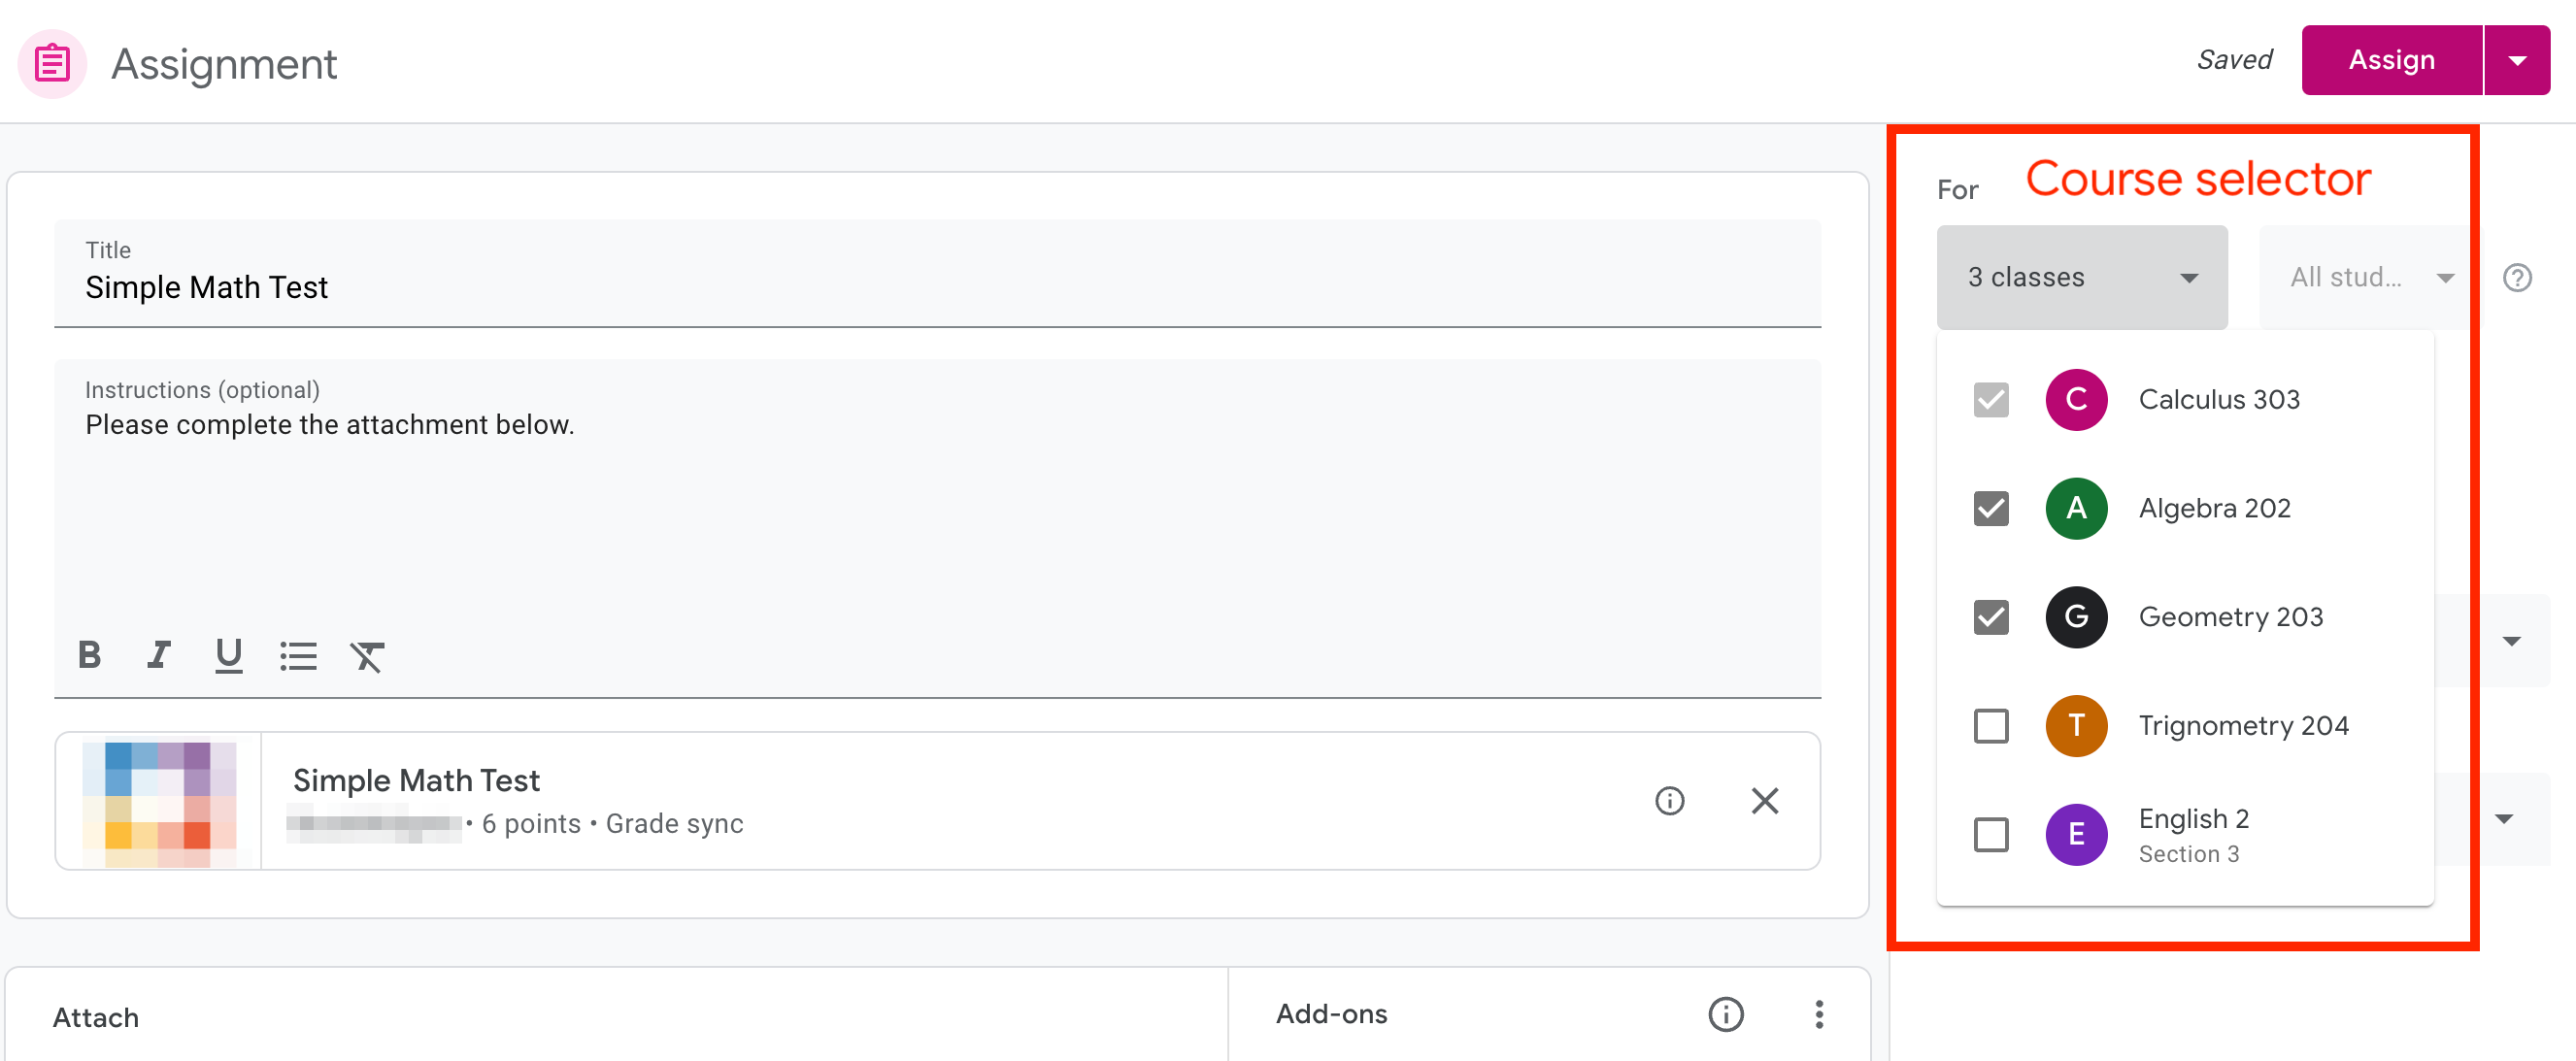Open the Assign button dropdown arrow
This screenshot has width=2576, height=1061.
(x=2517, y=61)
